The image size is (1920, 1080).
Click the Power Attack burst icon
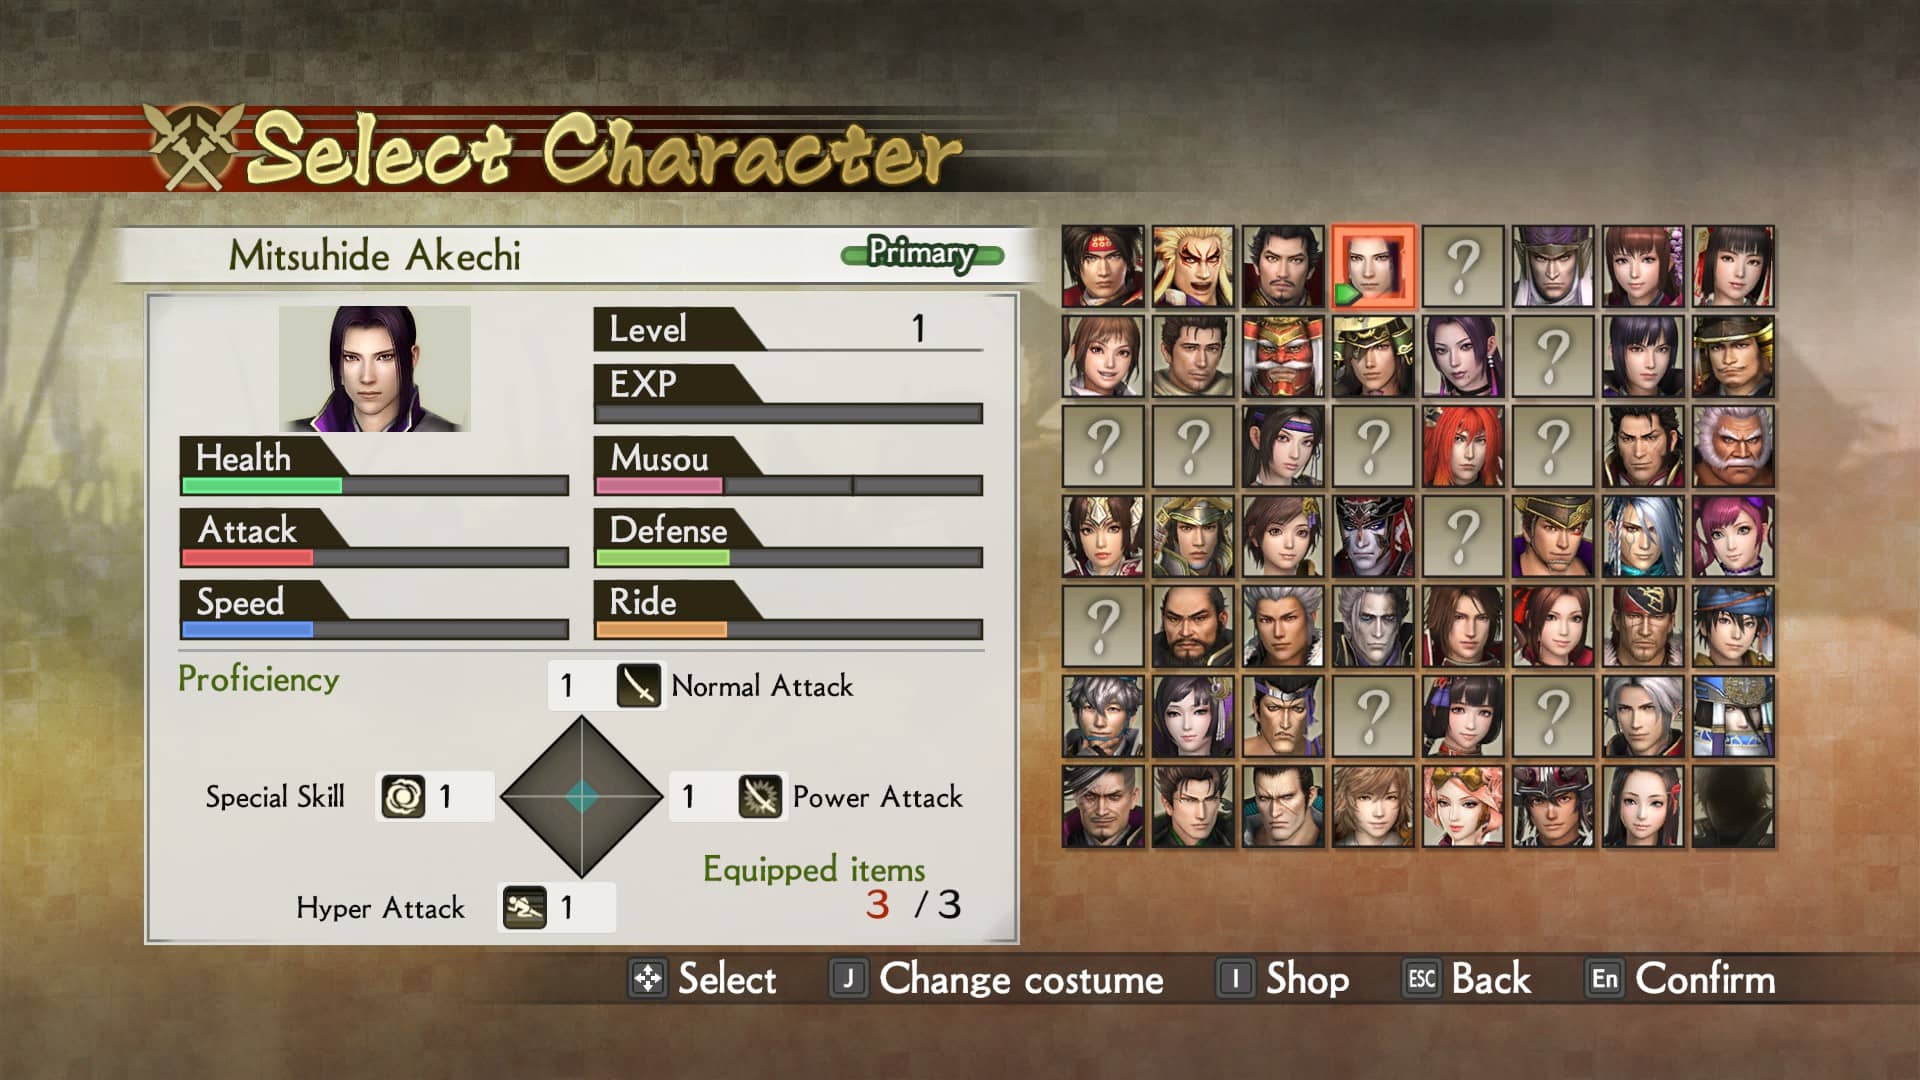(x=759, y=797)
